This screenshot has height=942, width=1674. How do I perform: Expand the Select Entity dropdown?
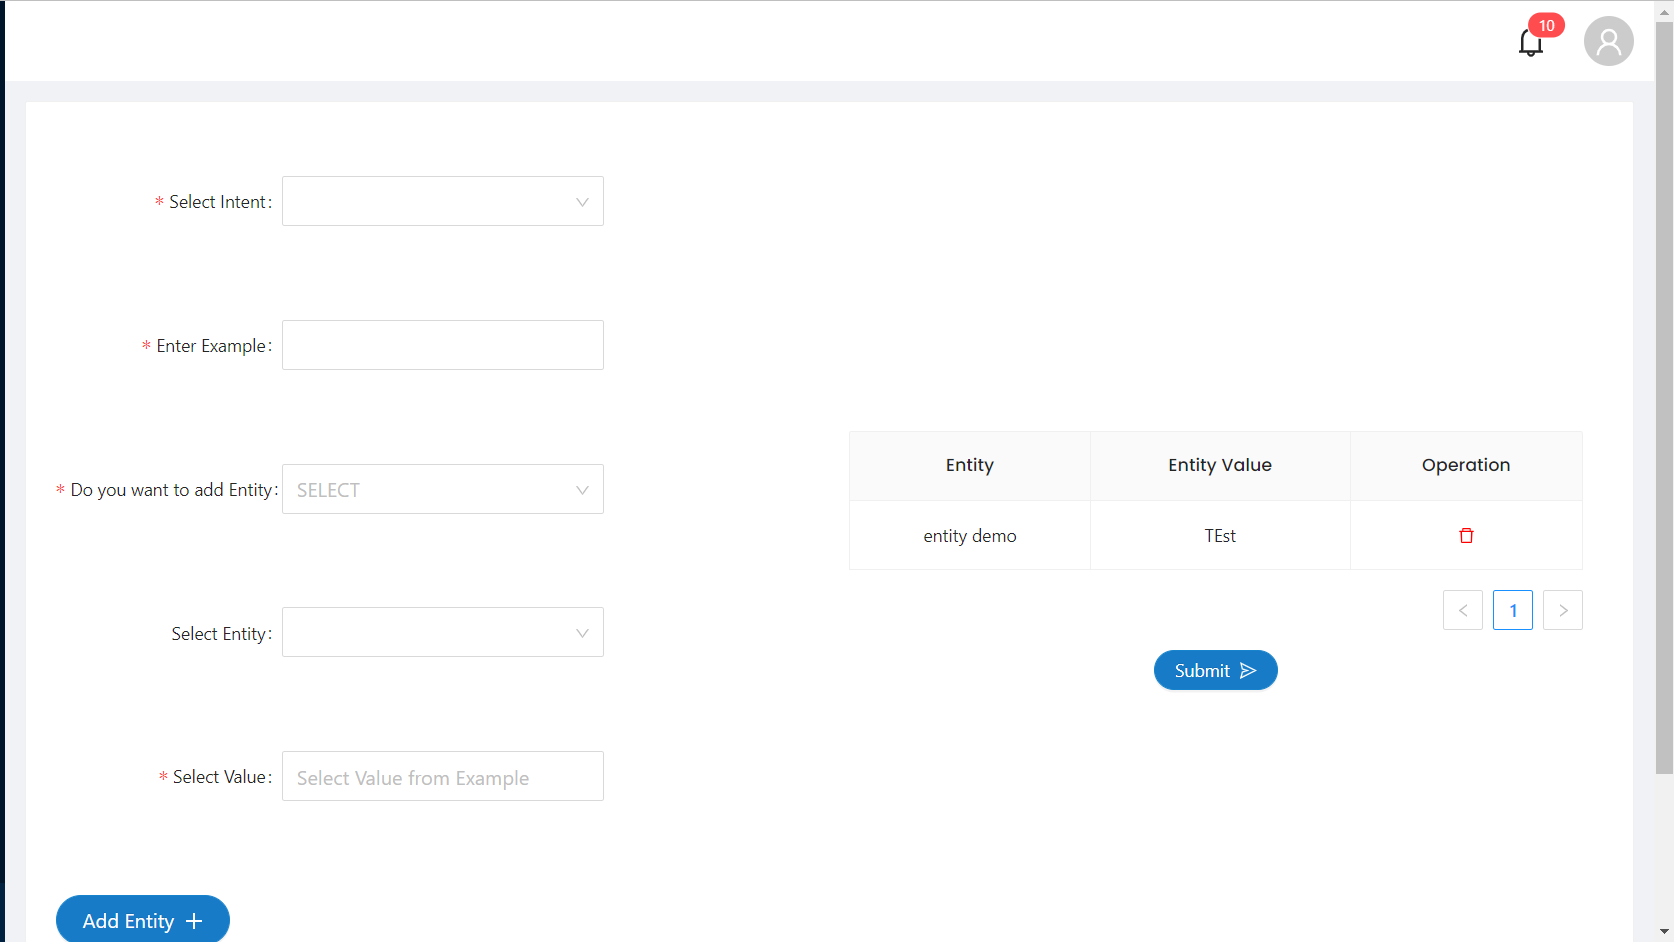click(x=443, y=632)
